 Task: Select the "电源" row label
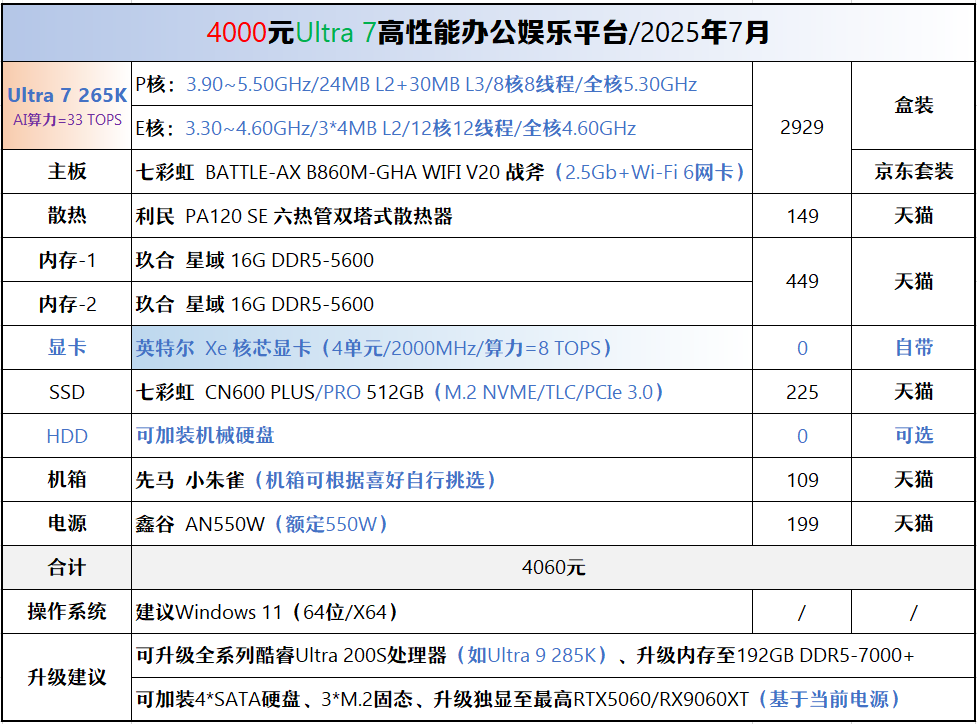(67, 523)
